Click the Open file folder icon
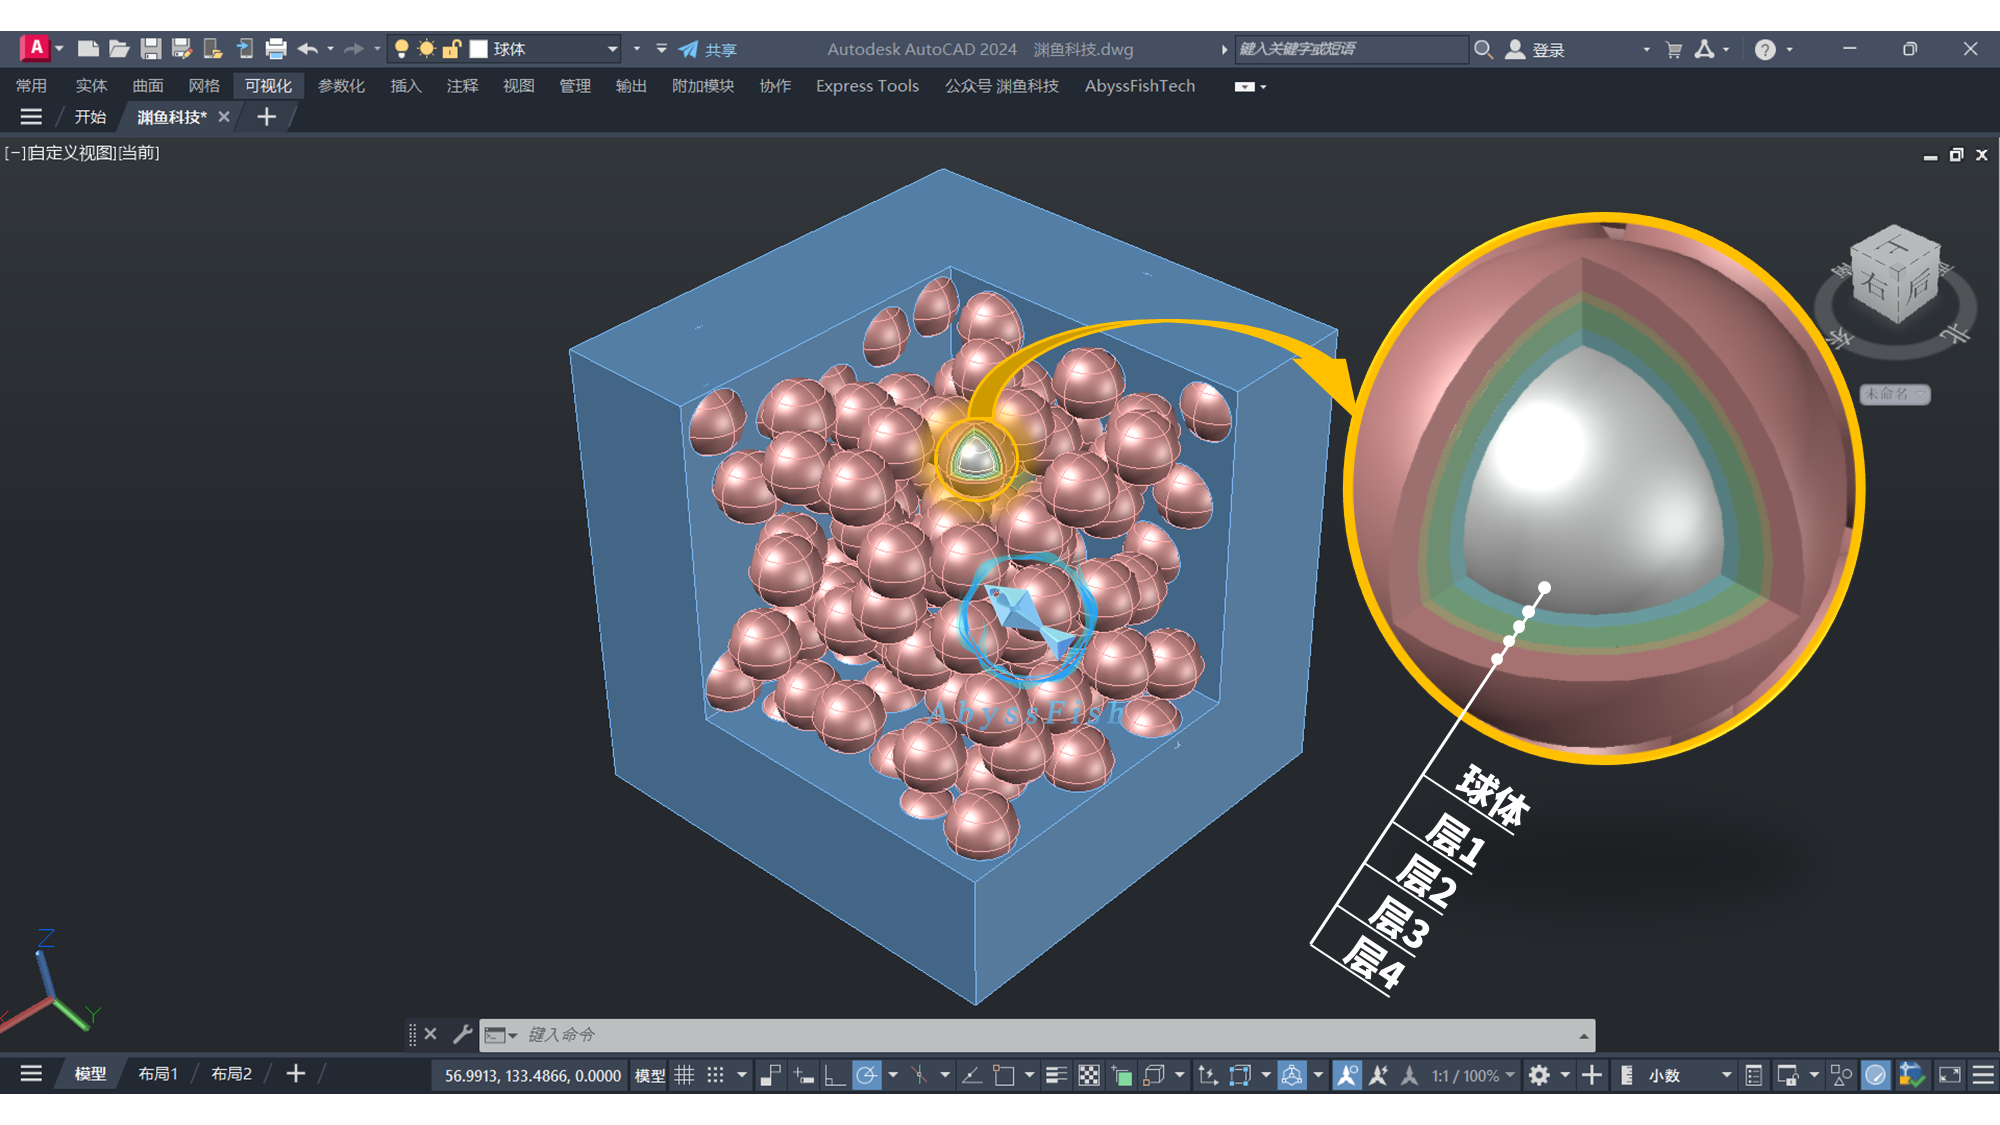This screenshot has height=1125, width=2000. click(119, 48)
